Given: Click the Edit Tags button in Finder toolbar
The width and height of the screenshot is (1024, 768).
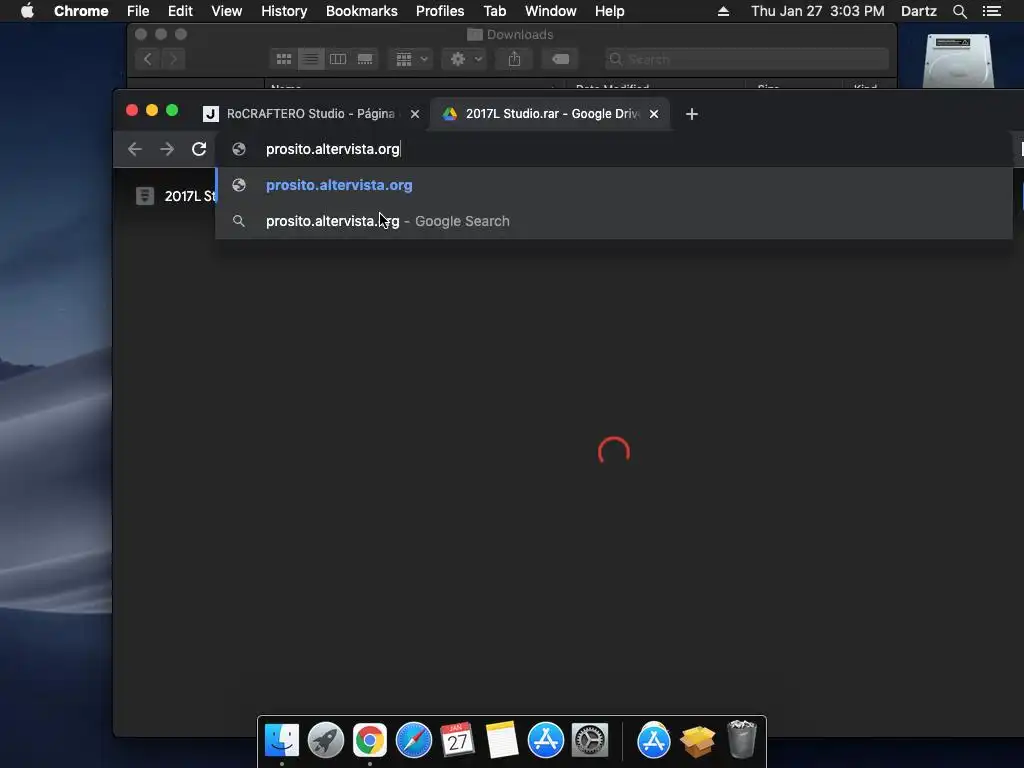Looking at the screenshot, I should (560, 59).
